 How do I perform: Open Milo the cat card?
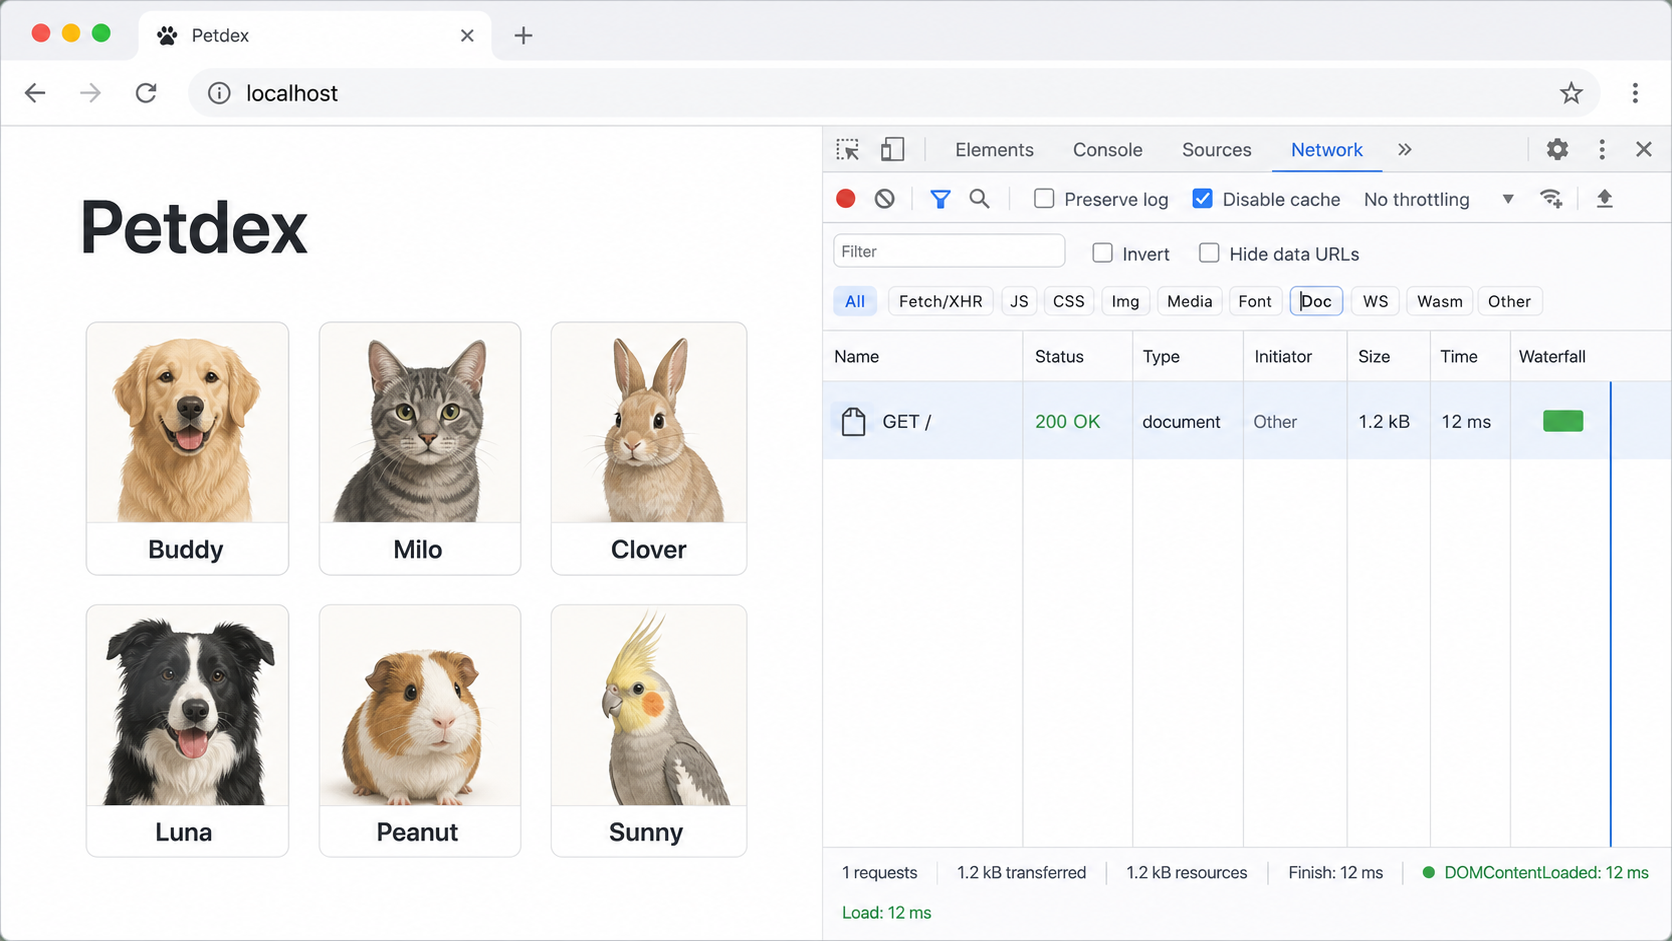coord(420,448)
